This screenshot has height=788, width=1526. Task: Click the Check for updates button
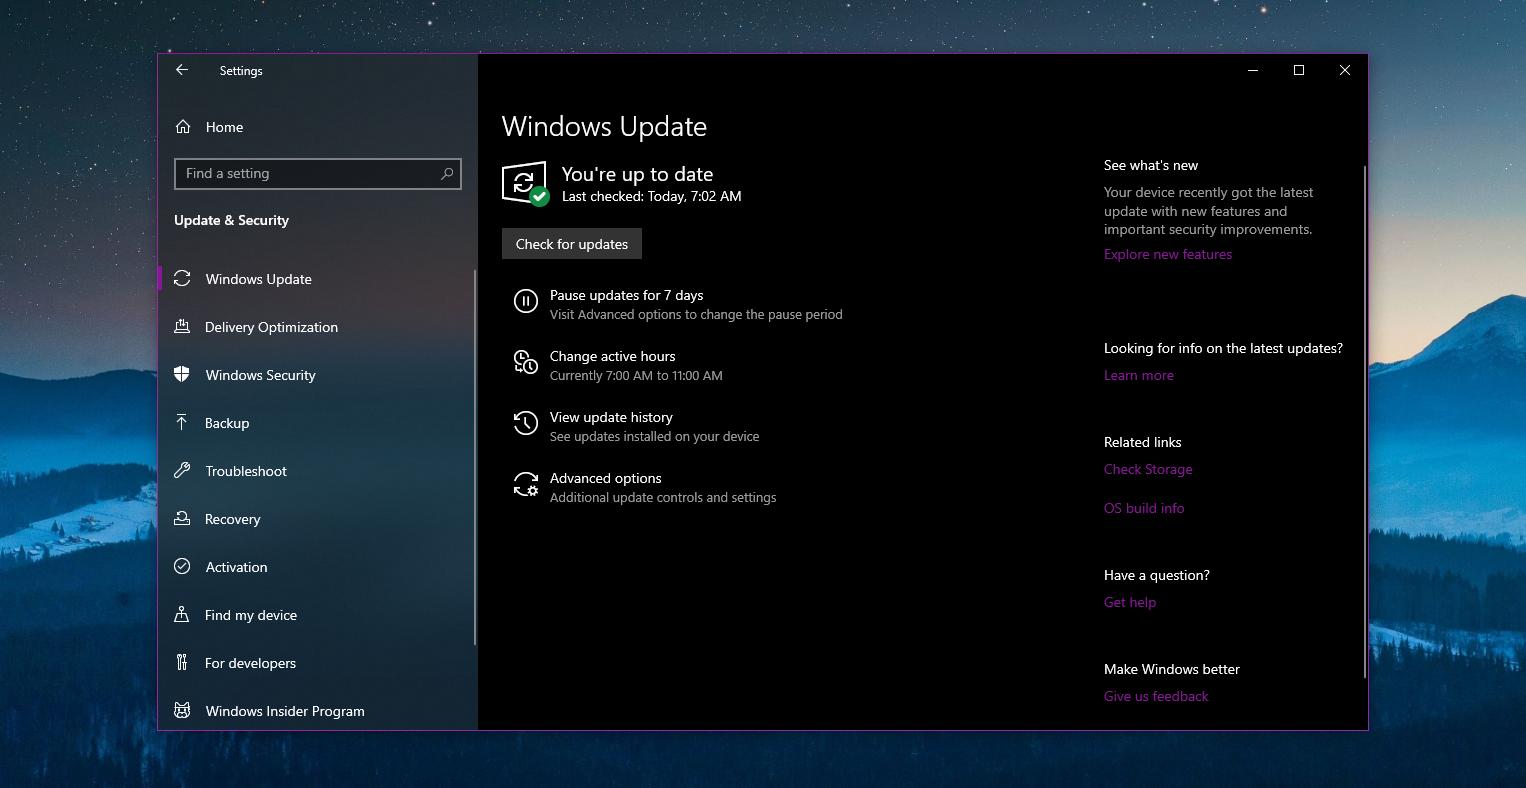click(571, 243)
